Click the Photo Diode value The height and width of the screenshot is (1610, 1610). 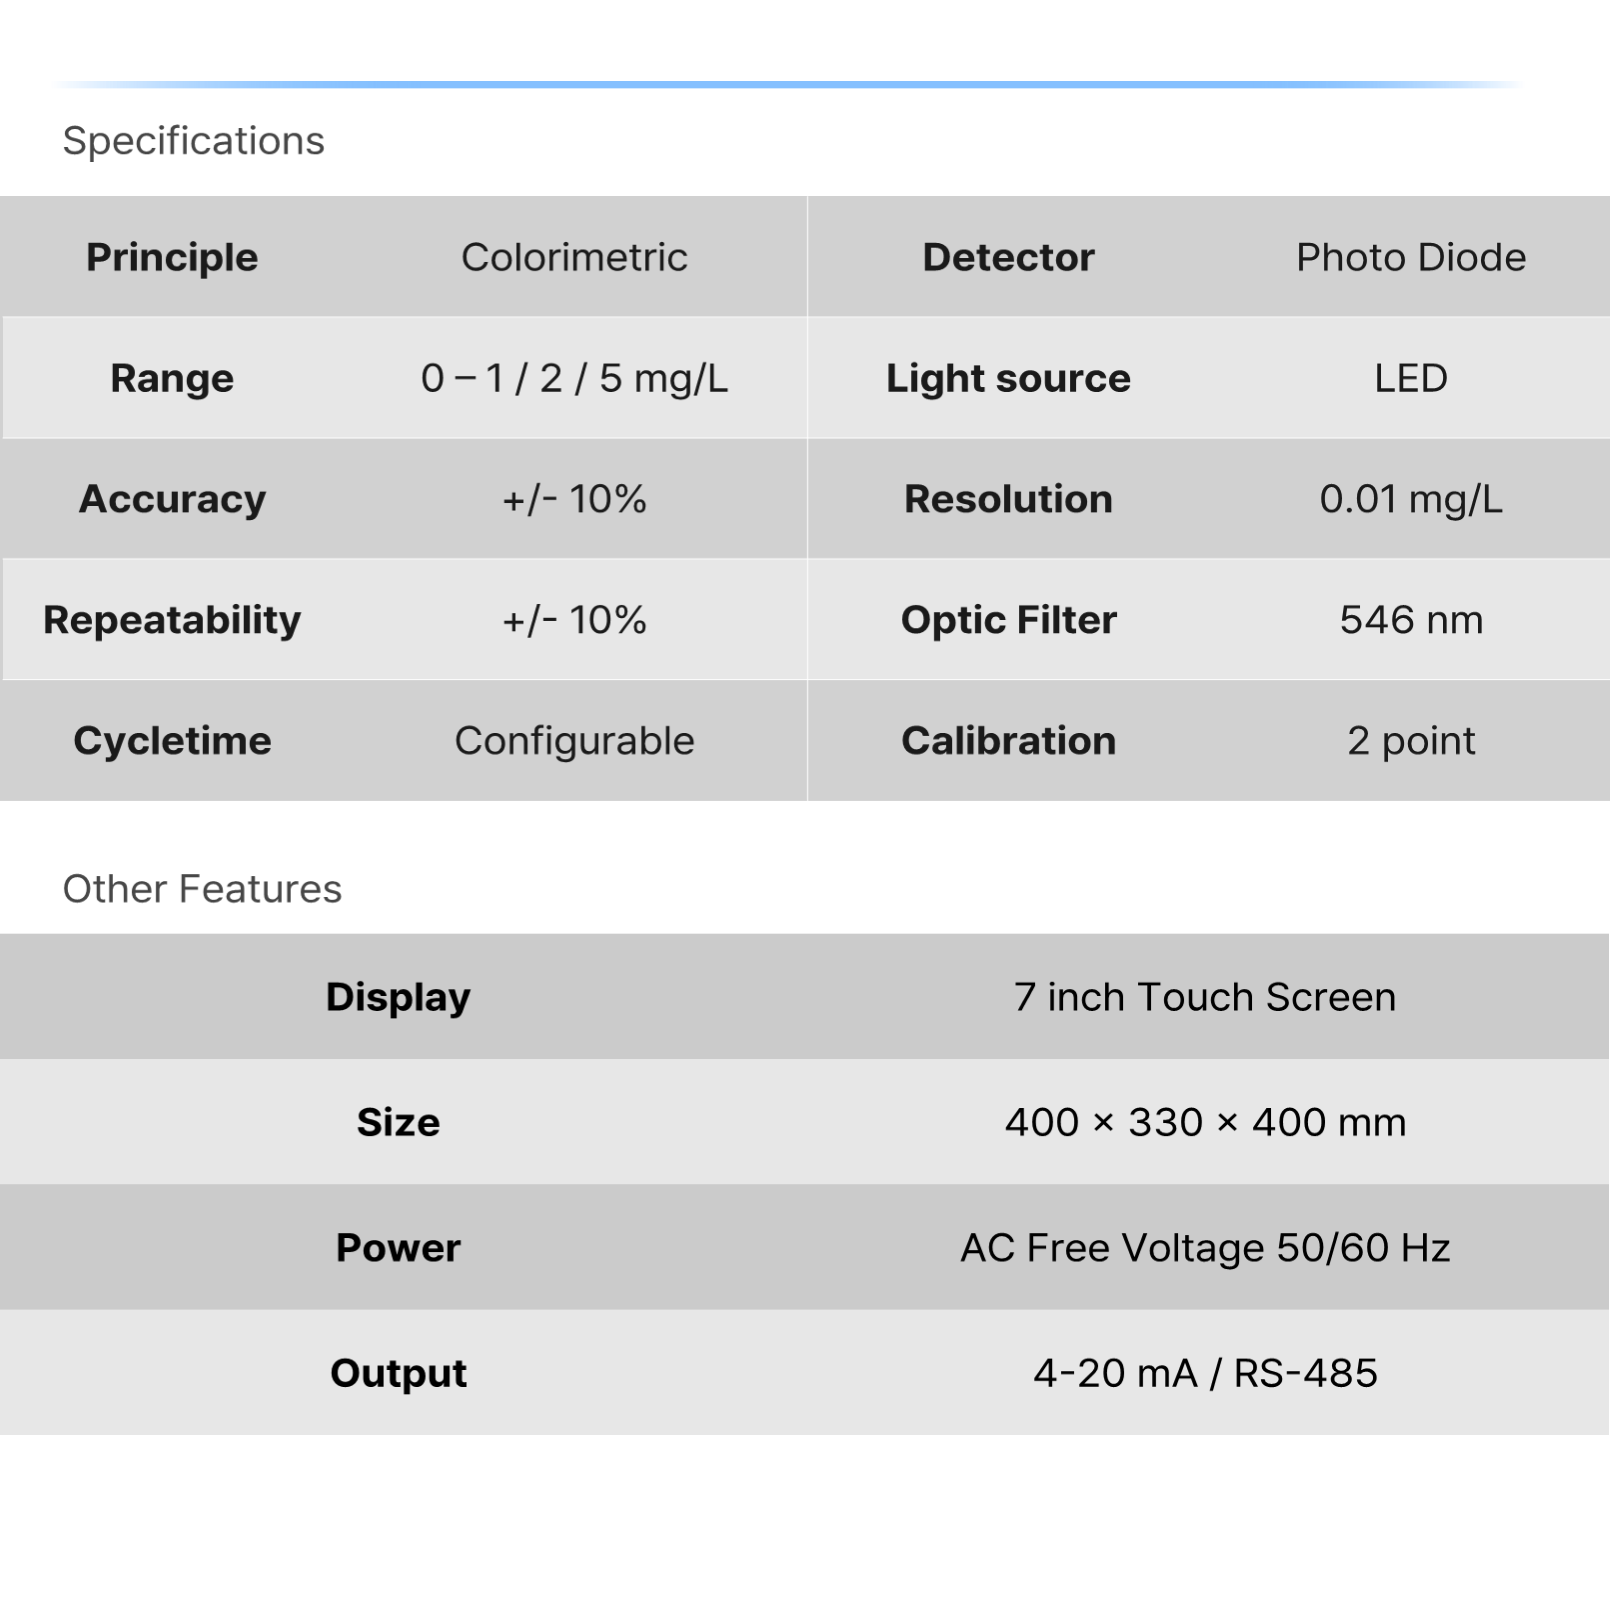click(1410, 257)
